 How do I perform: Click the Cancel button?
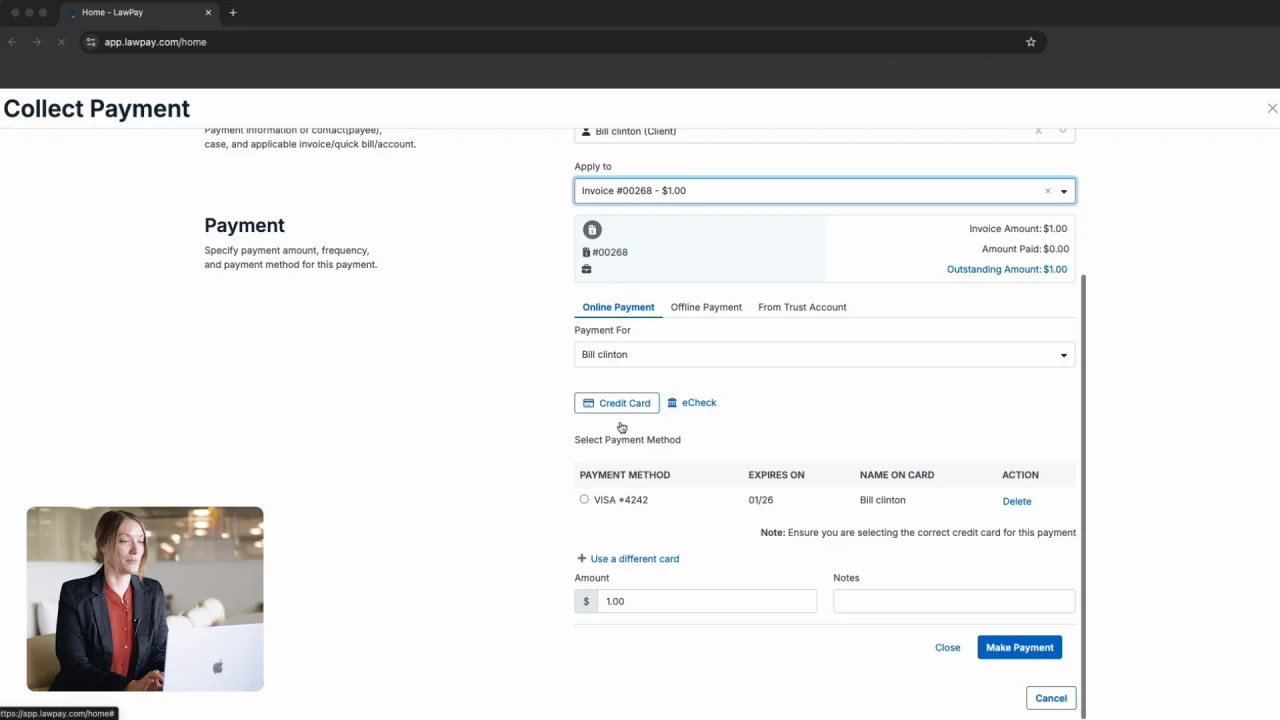click(x=1051, y=698)
